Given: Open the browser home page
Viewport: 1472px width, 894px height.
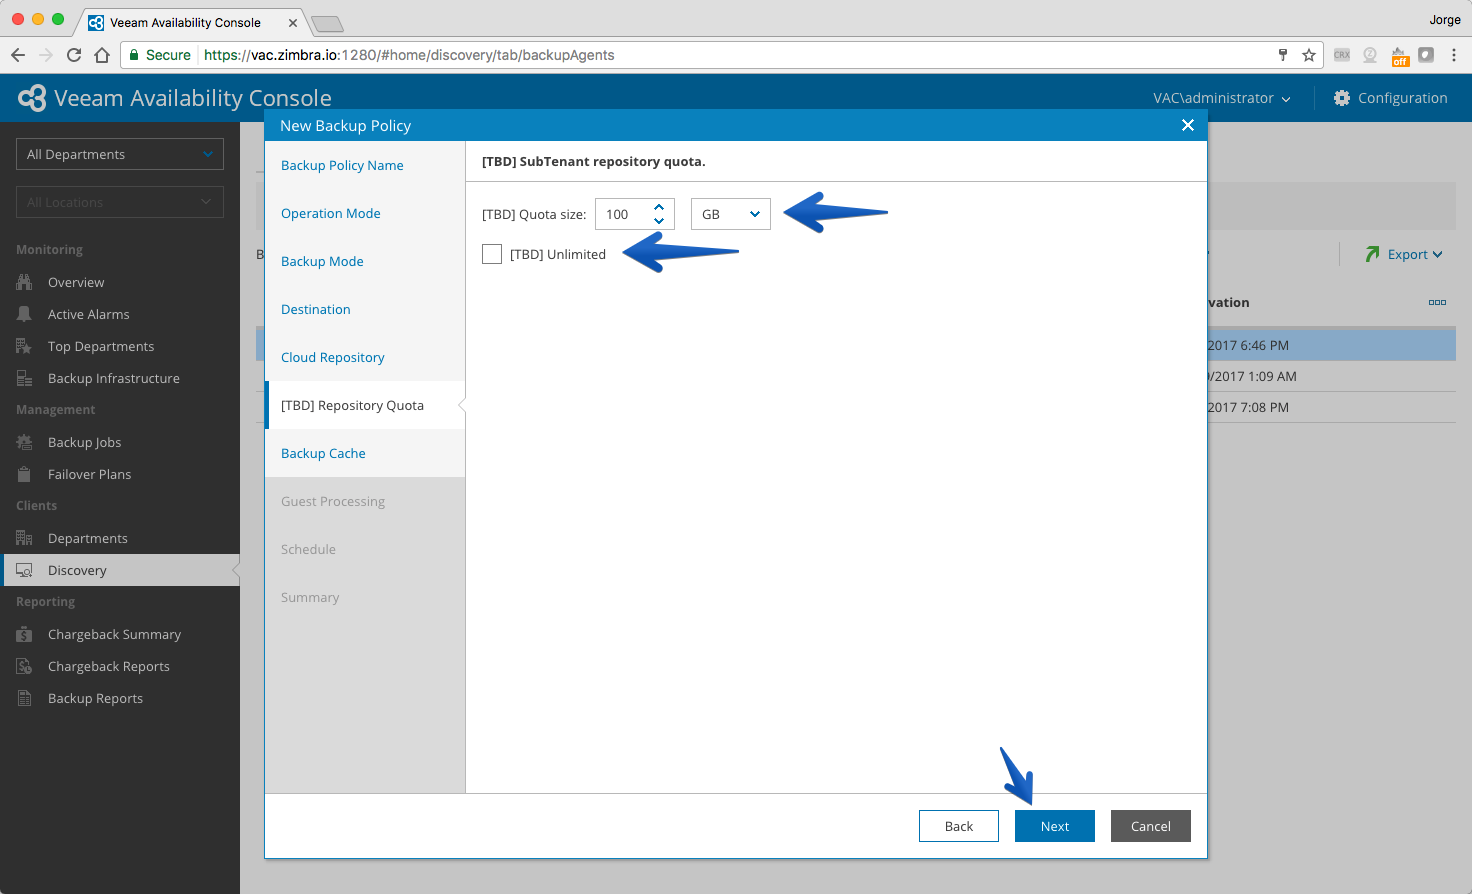Looking at the screenshot, I should point(102,55).
